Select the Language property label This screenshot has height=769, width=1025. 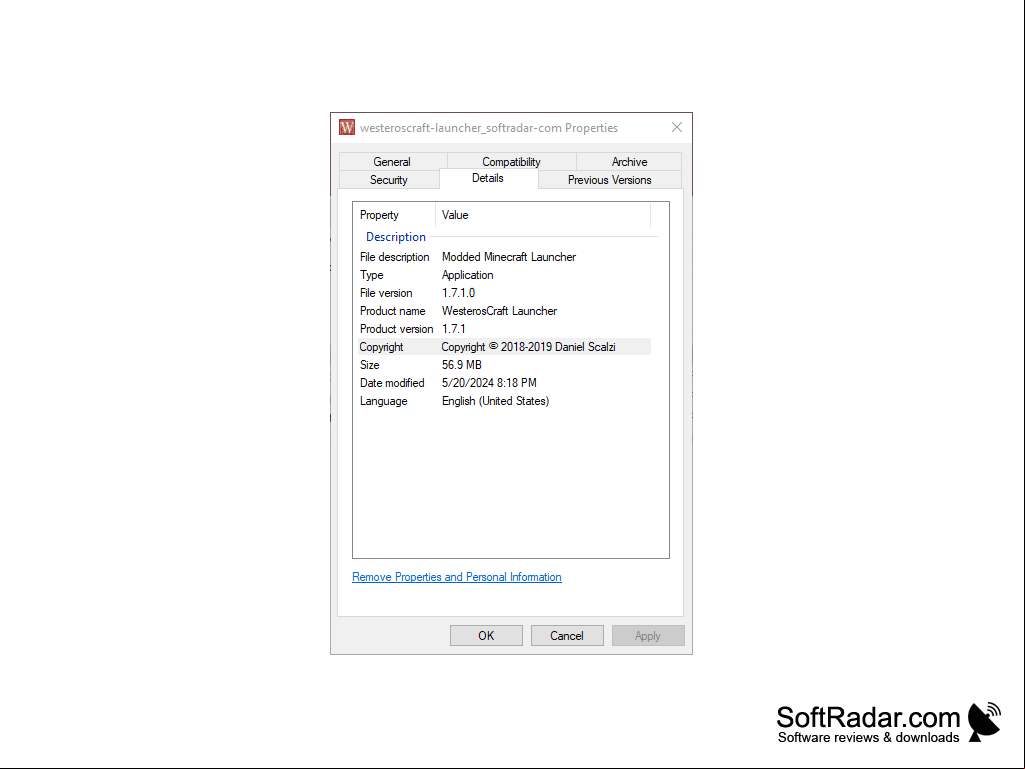tap(383, 401)
